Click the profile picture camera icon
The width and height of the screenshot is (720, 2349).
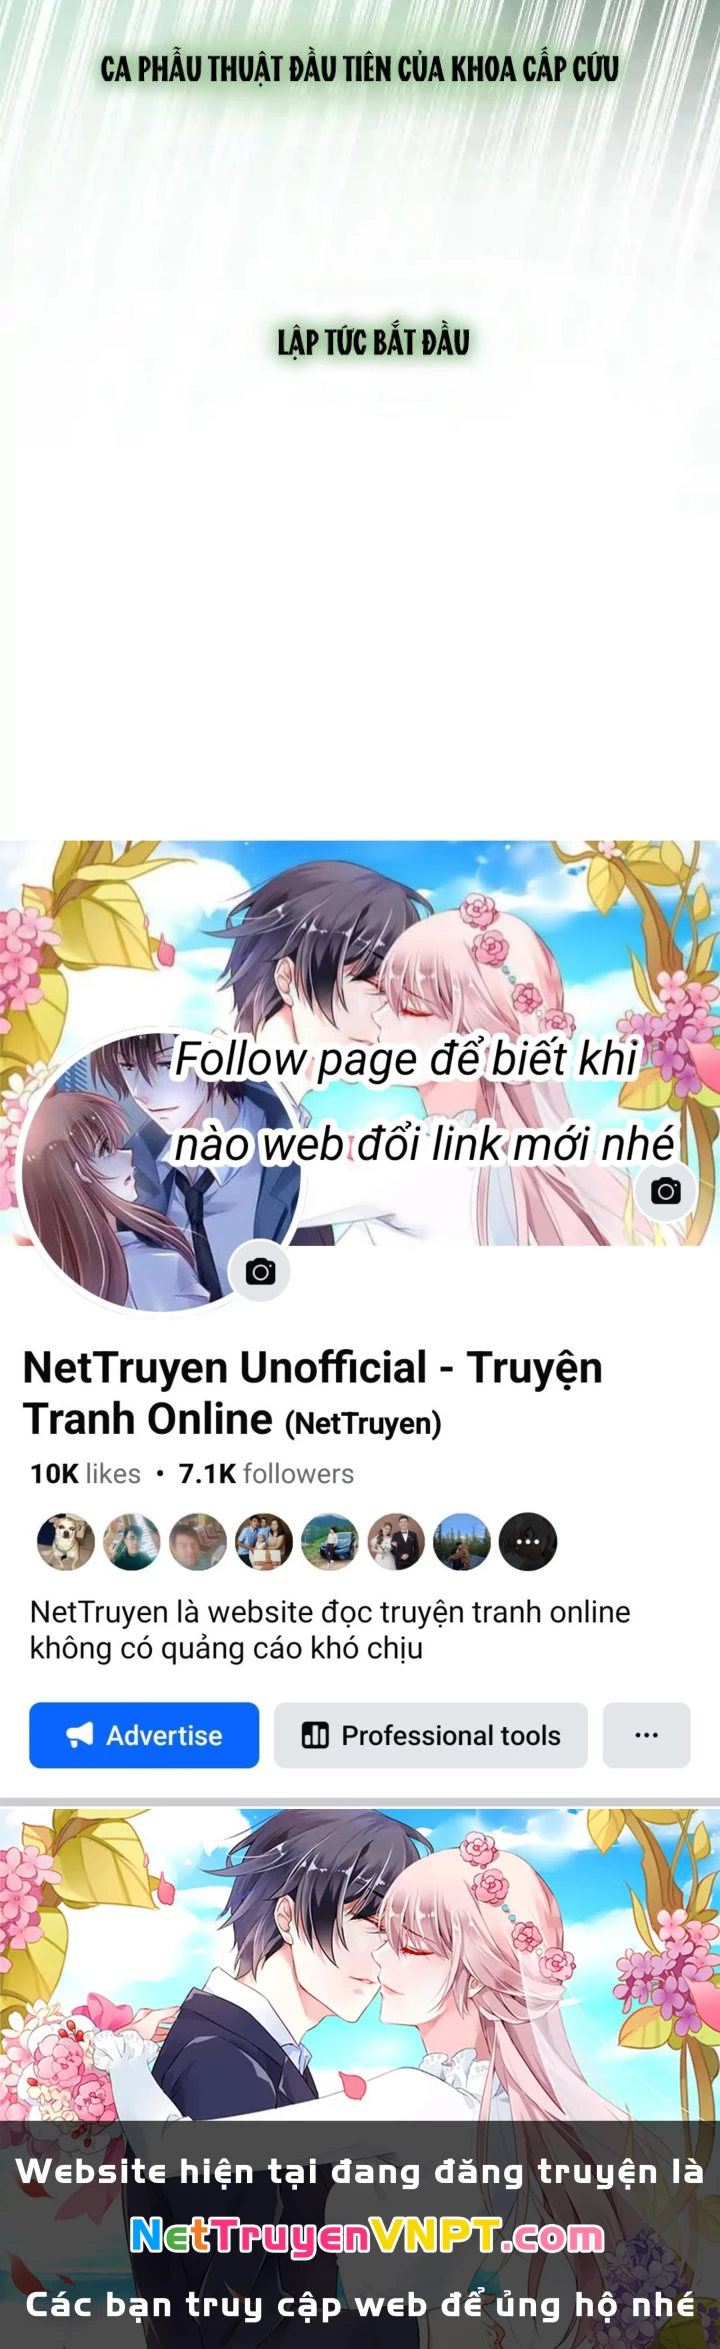(x=261, y=1272)
